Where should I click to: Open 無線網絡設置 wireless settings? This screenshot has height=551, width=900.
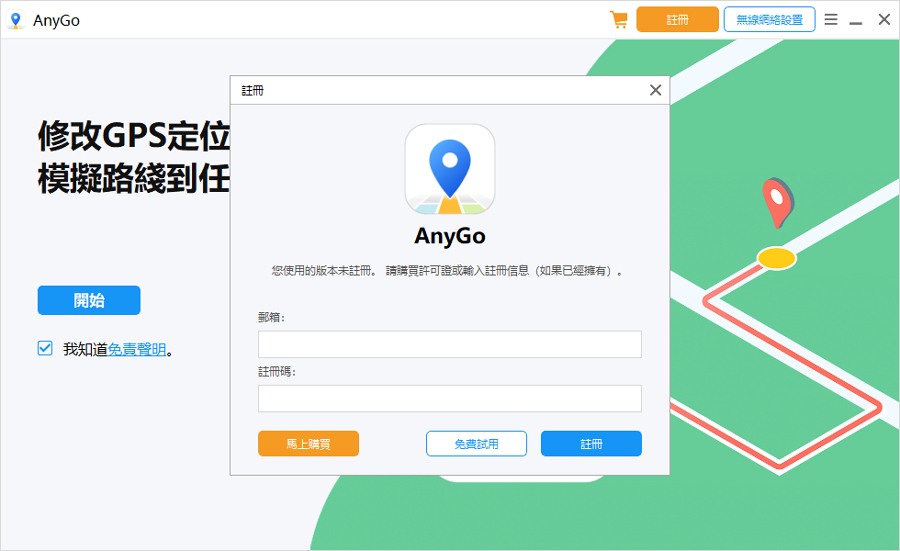point(769,20)
